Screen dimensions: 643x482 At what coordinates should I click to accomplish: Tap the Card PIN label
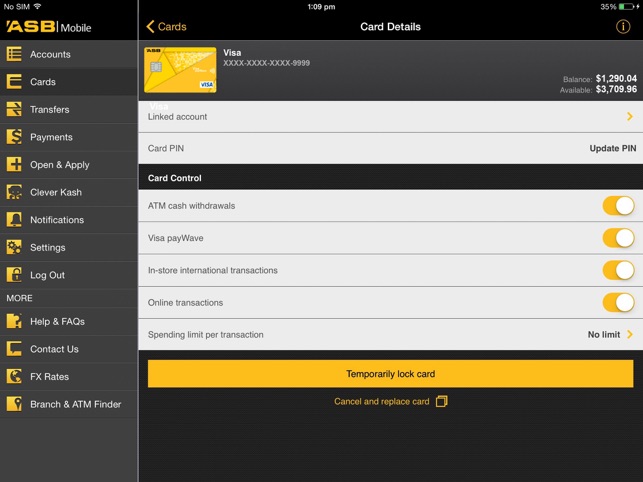166,148
